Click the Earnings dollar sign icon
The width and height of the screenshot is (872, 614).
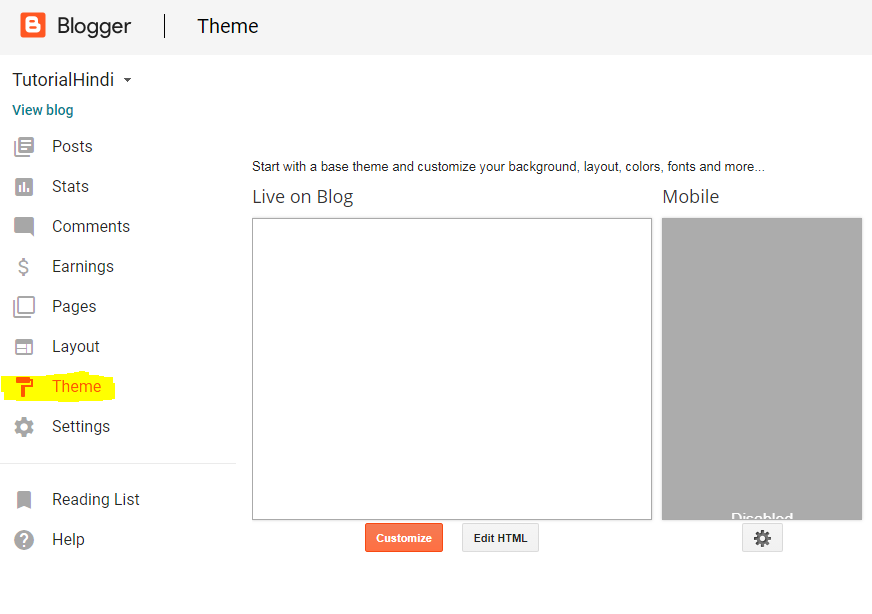[x=23, y=267]
